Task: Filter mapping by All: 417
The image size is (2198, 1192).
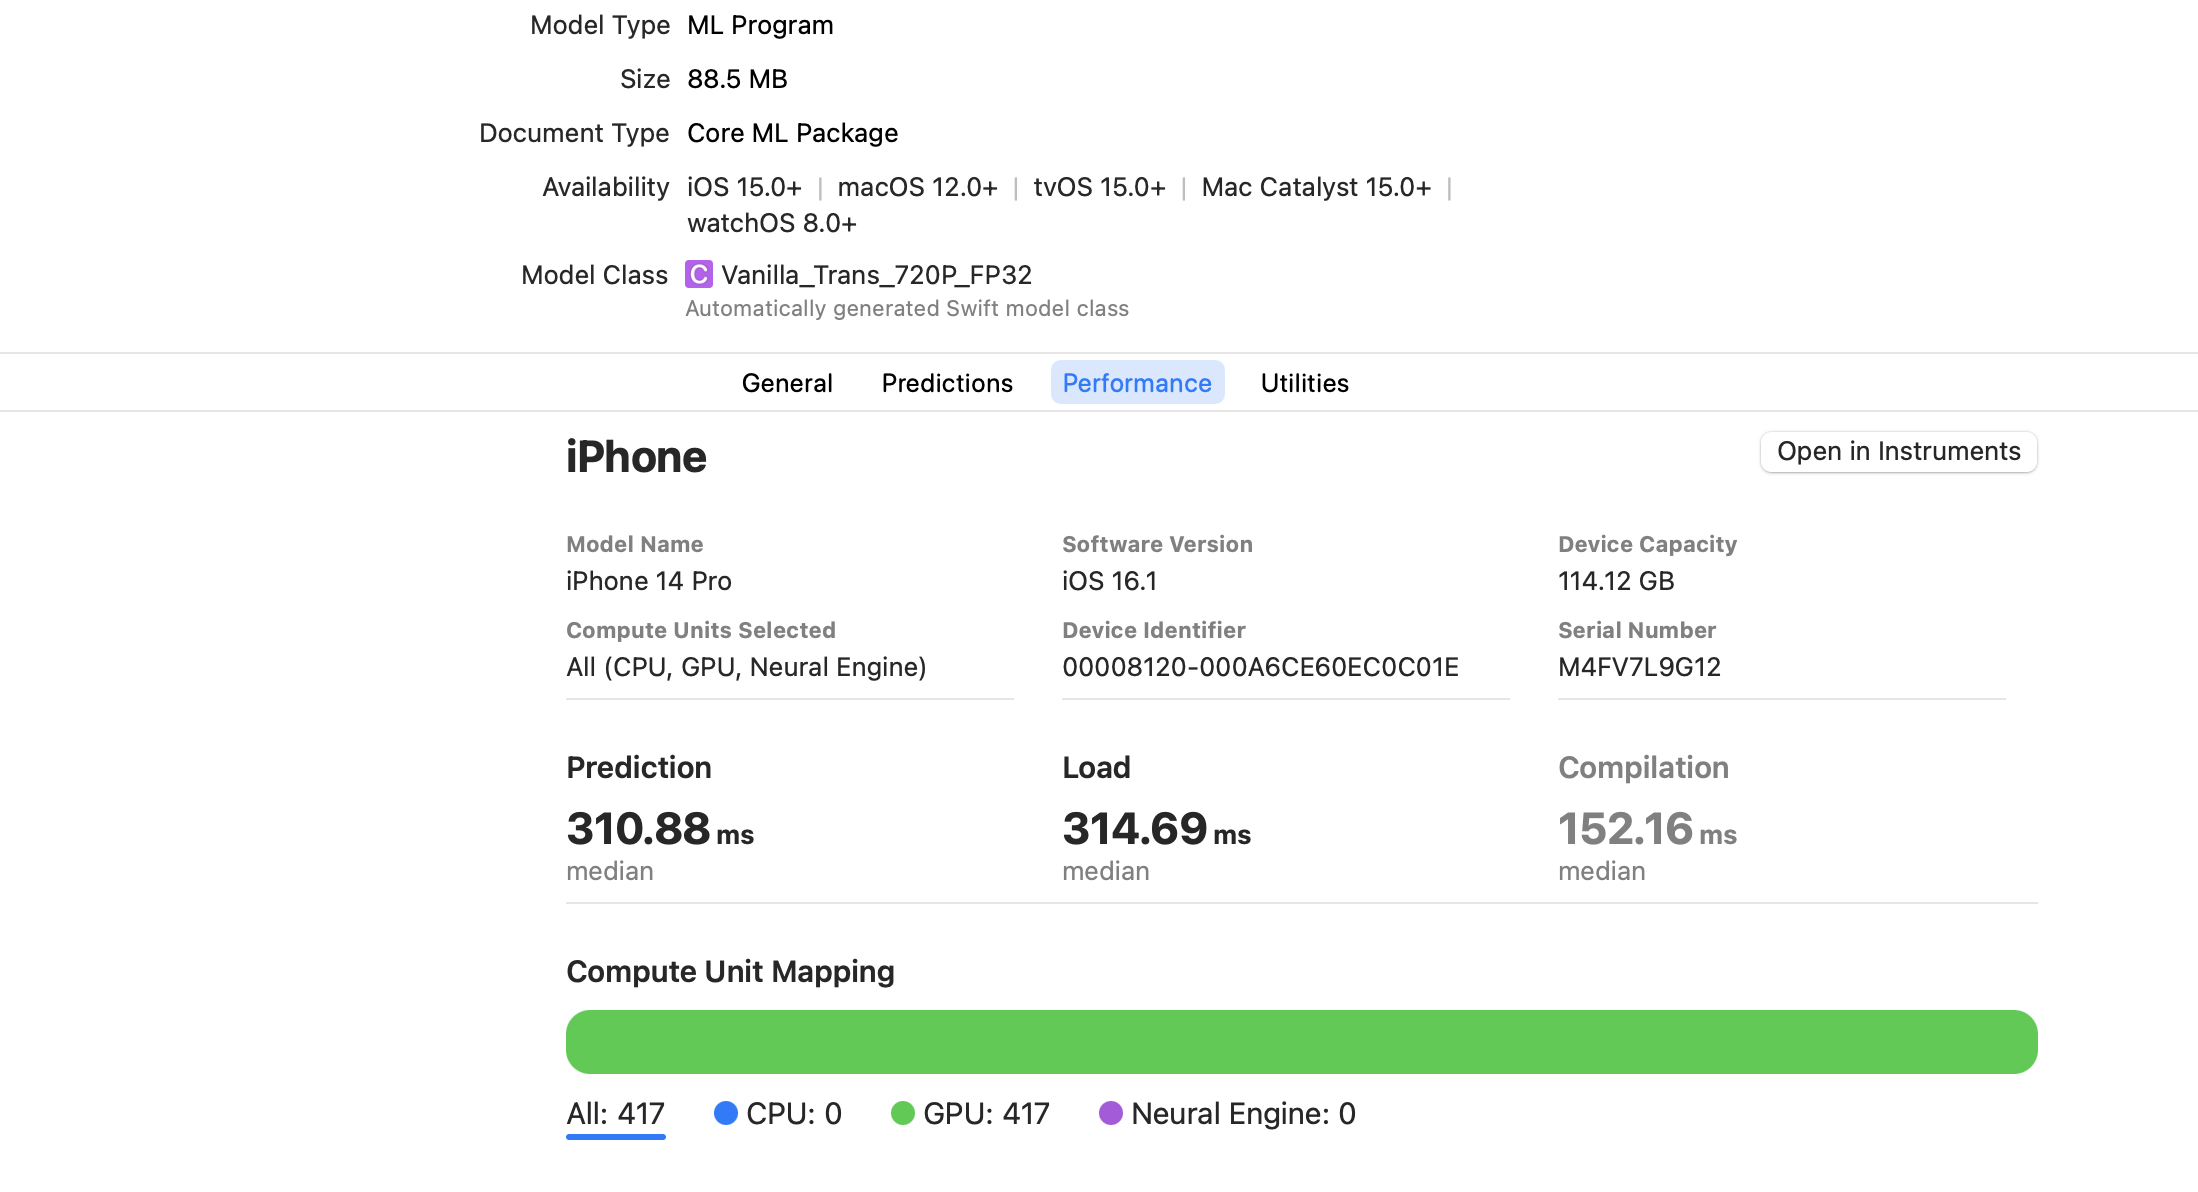Action: 615,1113
